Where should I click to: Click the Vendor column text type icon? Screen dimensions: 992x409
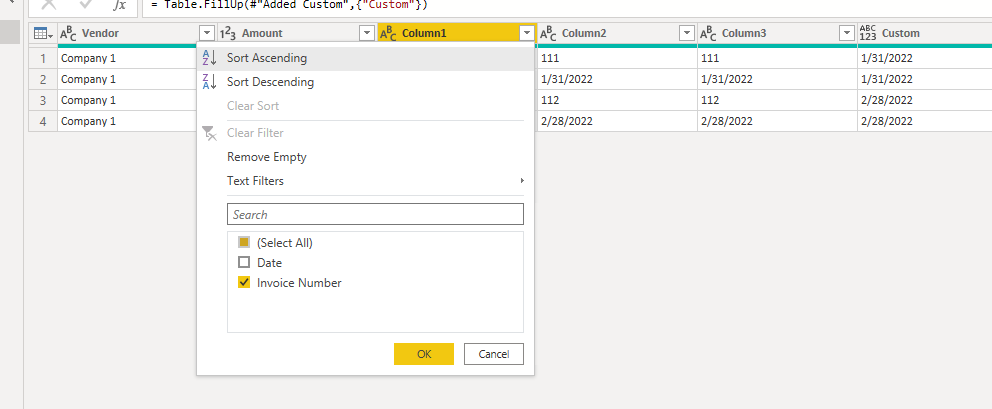coord(68,34)
